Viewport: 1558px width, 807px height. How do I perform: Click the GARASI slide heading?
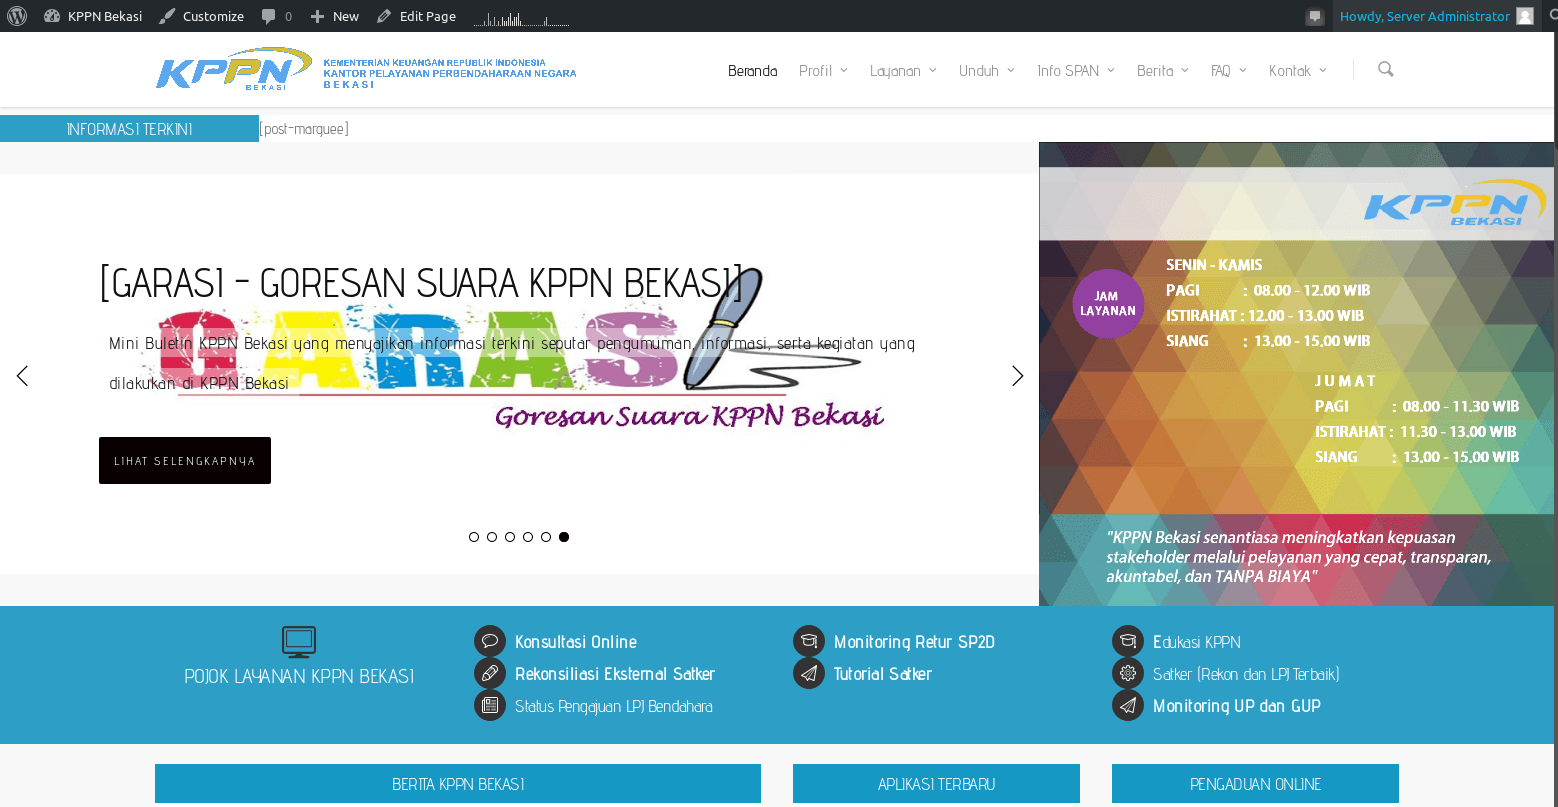pos(422,283)
